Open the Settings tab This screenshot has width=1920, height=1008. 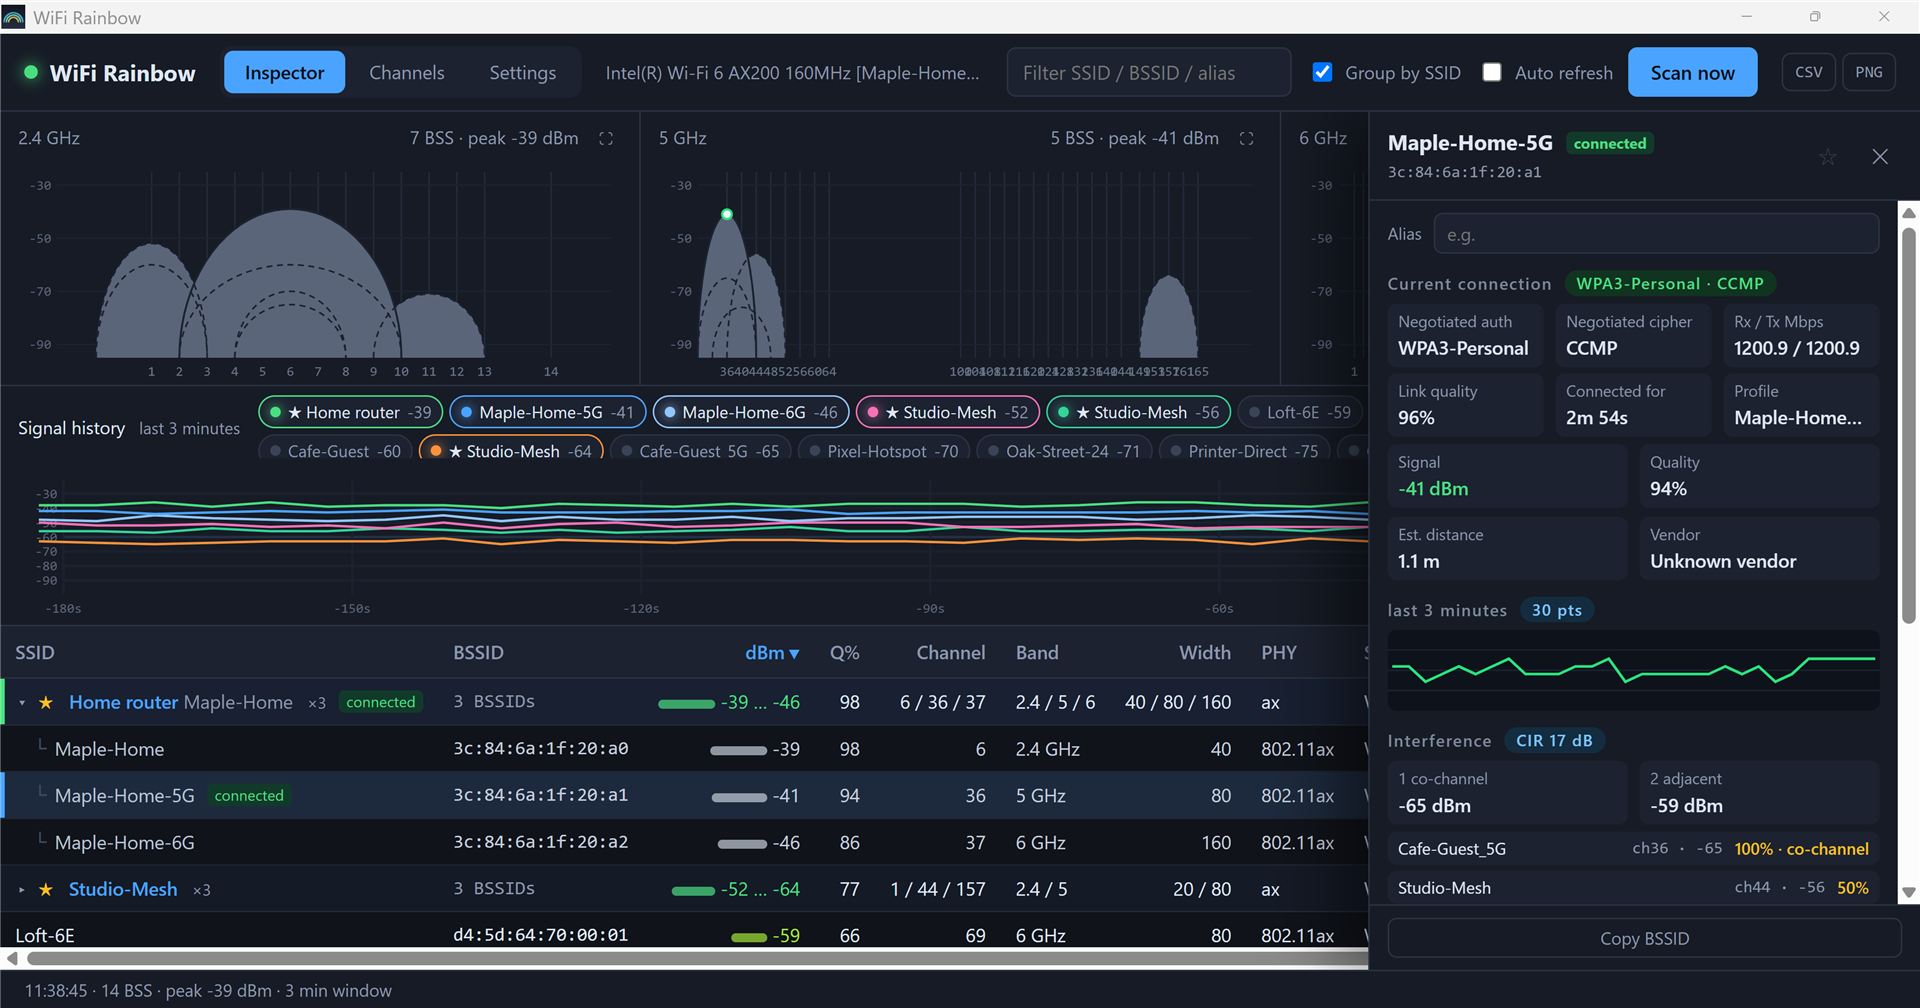tap(522, 72)
